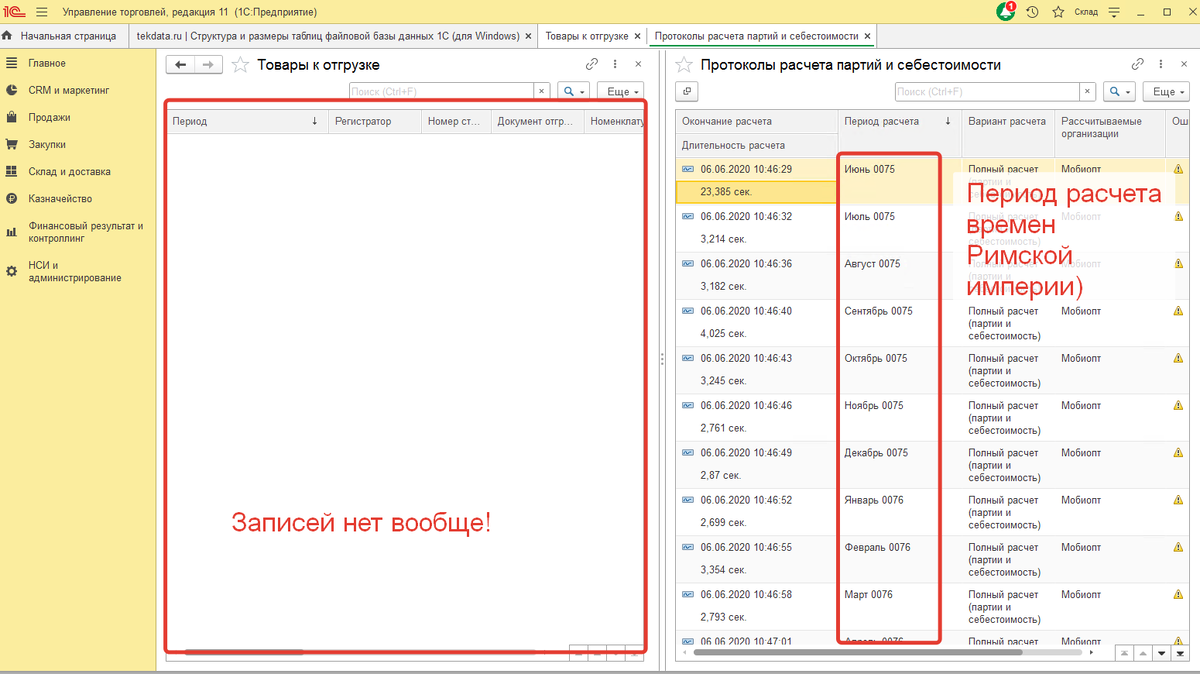This screenshot has height=674, width=1200.
Task: Click the warning icon in the Июнь 0075 row
Action: [x=1178, y=169]
